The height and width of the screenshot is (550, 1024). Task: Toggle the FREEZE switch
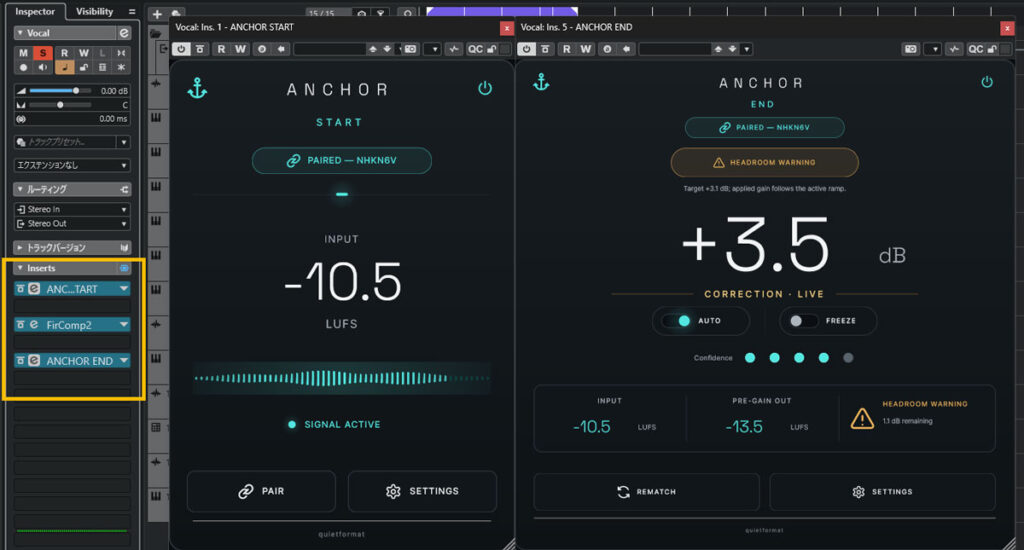[803, 321]
